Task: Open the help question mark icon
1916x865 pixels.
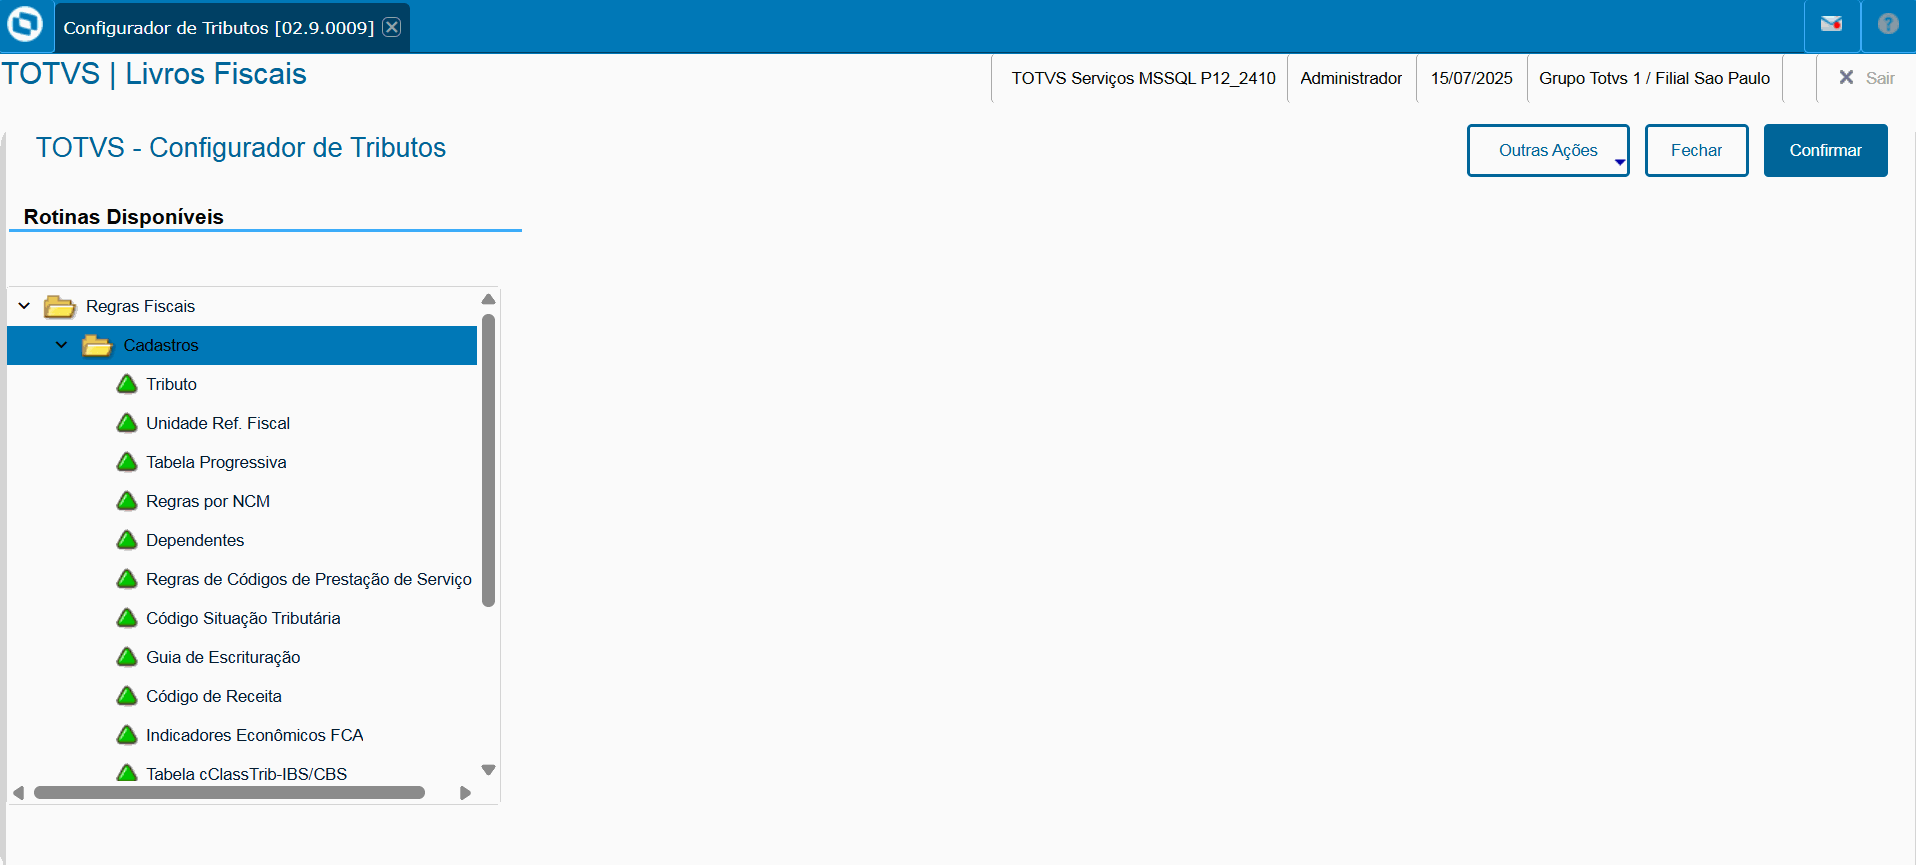Action: click(1888, 24)
